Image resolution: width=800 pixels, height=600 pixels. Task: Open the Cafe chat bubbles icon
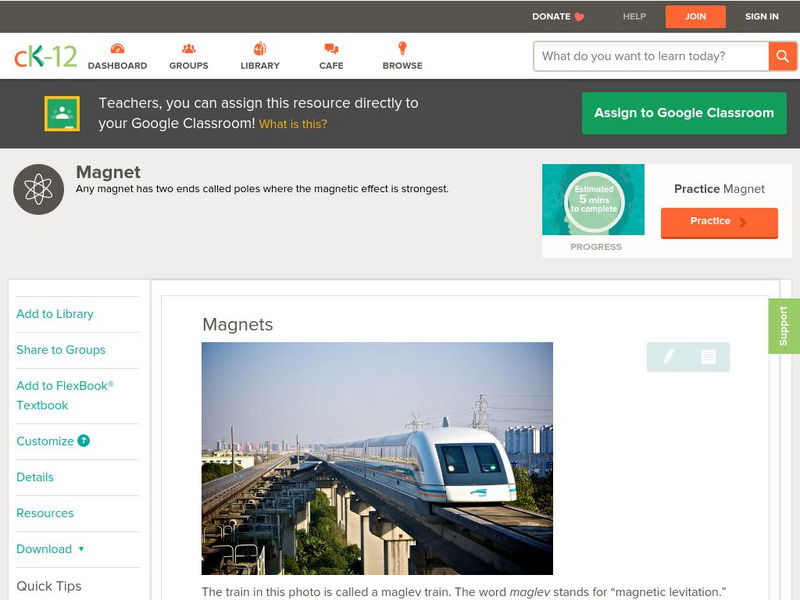point(331,48)
